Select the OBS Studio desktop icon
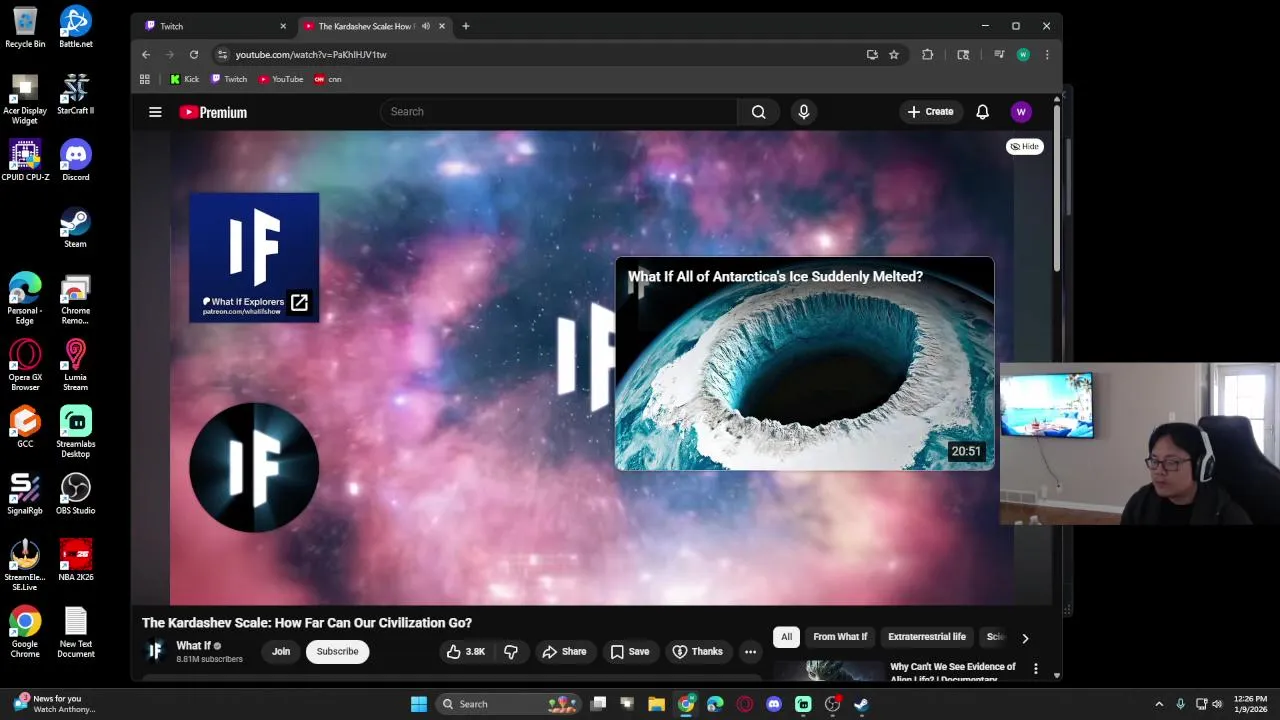Image resolution: width=1280 pixels, height=720 pixels. click(76, 494)
